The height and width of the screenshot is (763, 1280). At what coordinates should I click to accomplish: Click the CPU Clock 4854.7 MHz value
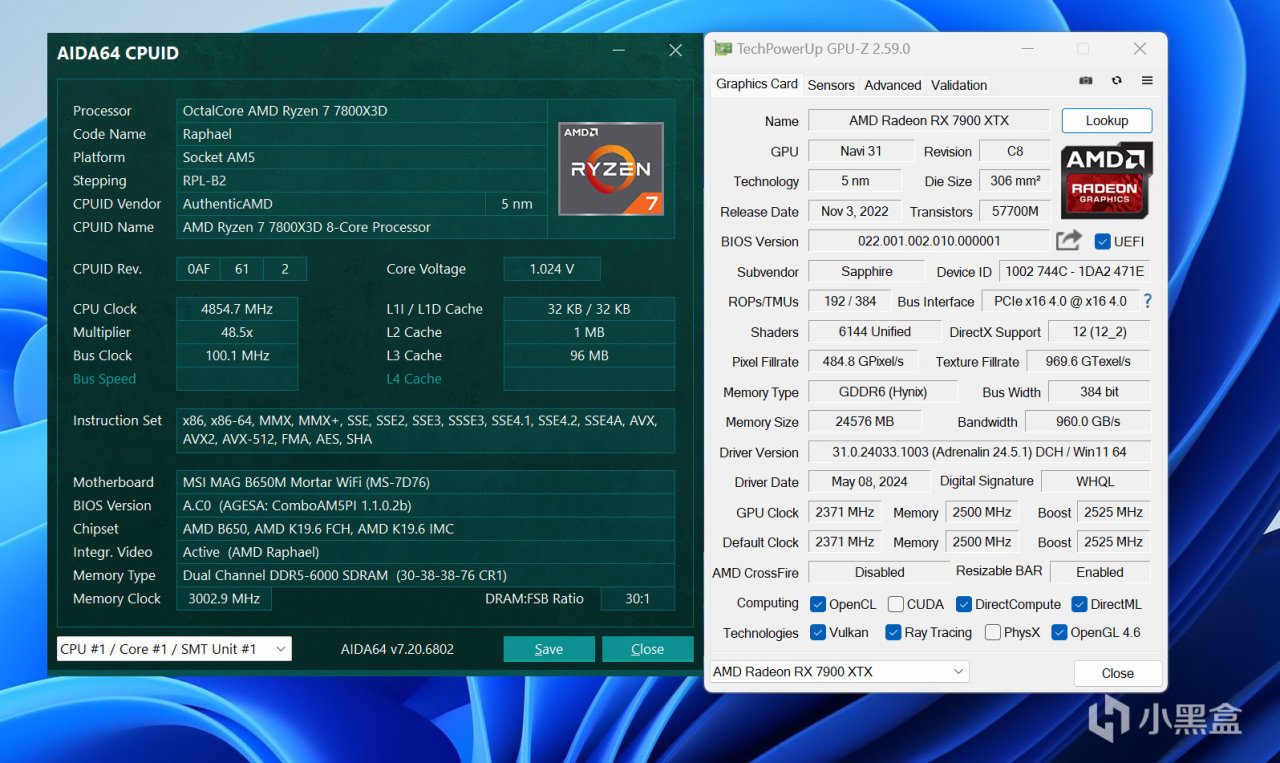(237, 309)
